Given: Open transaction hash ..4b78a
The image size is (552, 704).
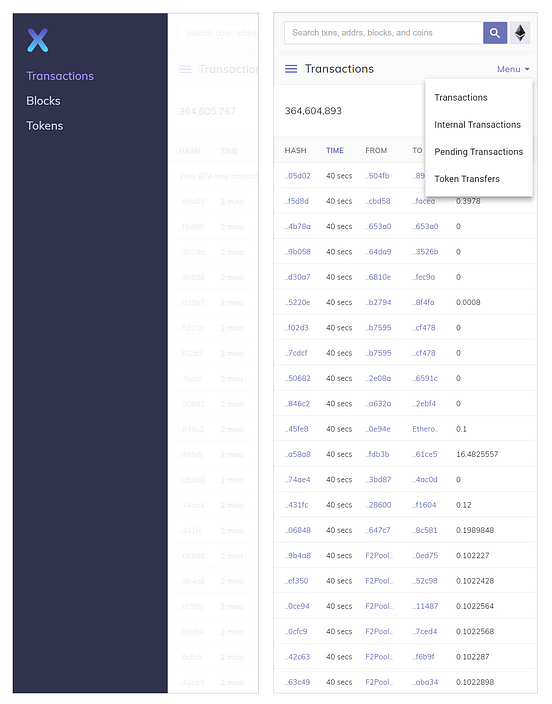Looking at the screenshot, I should [298, 226].
